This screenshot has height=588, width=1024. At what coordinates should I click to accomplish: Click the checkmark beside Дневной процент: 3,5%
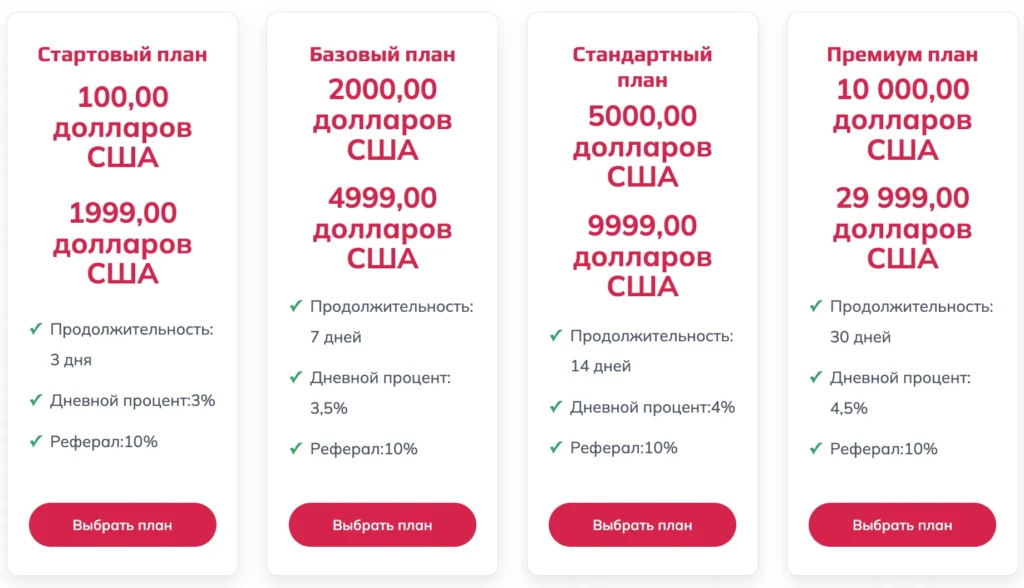click(296, 377)
